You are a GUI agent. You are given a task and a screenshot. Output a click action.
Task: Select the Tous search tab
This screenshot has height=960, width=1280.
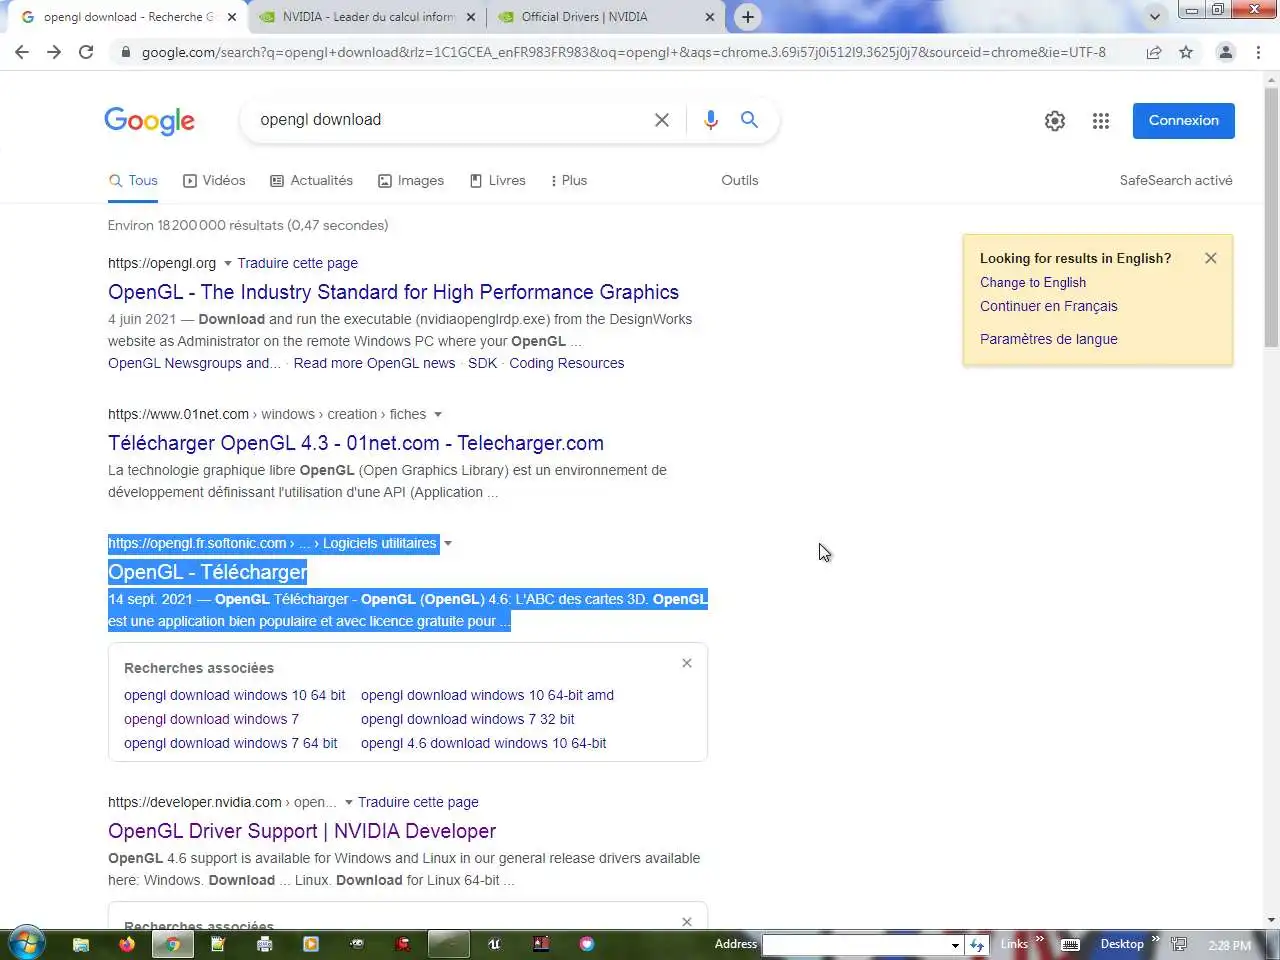click(x=133, y=180)
